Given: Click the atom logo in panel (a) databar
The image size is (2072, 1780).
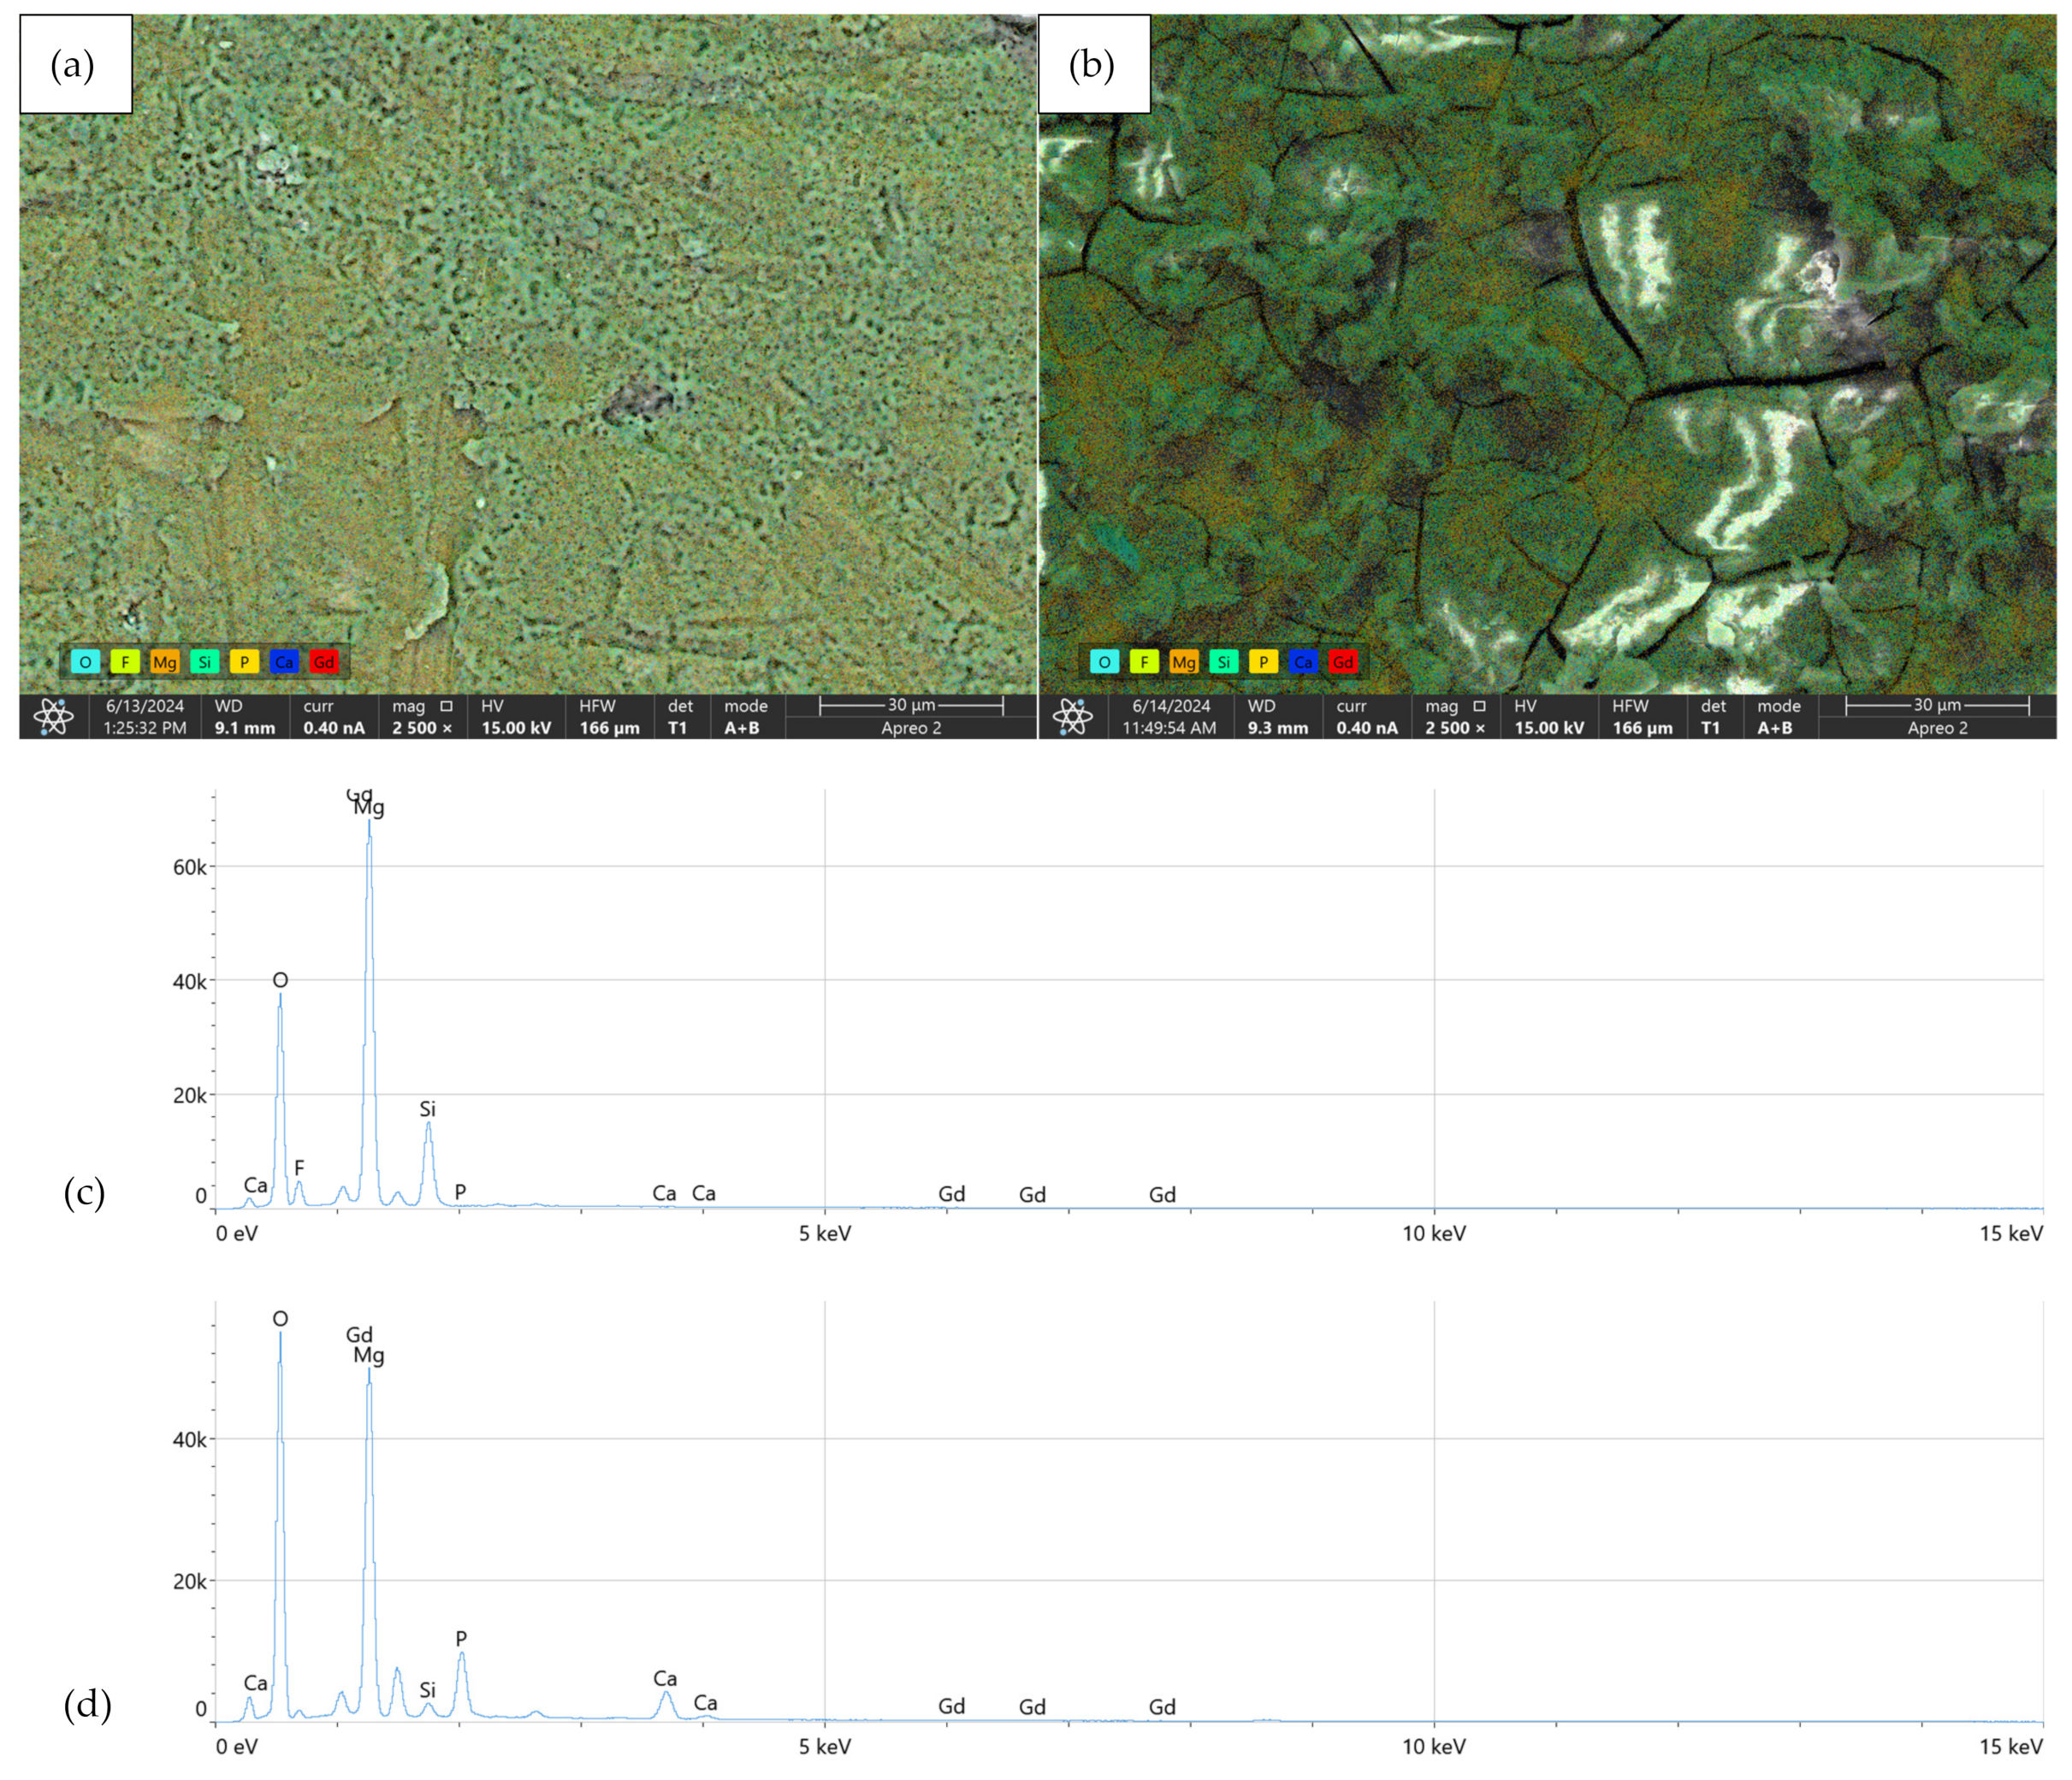Looking at the screenshot, I should (53, 716).
